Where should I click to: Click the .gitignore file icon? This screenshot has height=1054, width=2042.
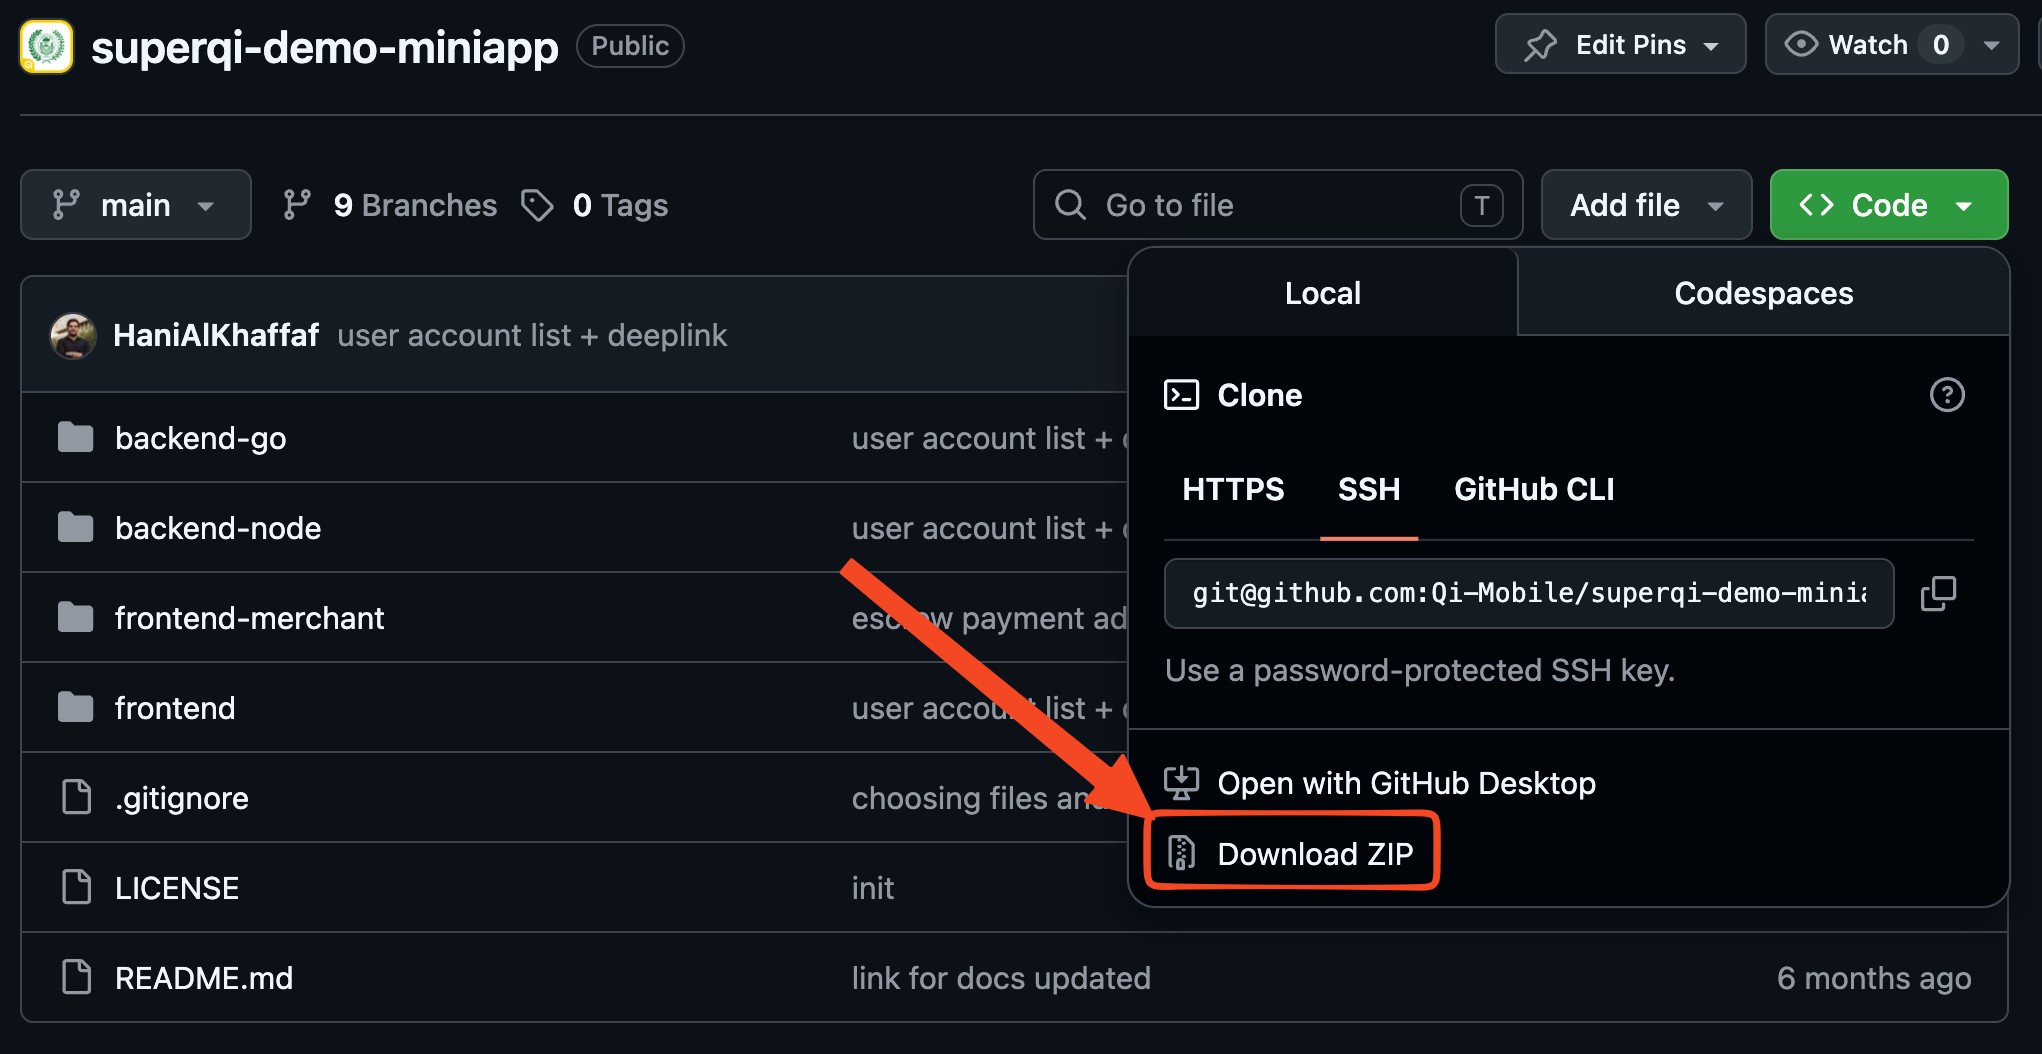coord(76,797)
